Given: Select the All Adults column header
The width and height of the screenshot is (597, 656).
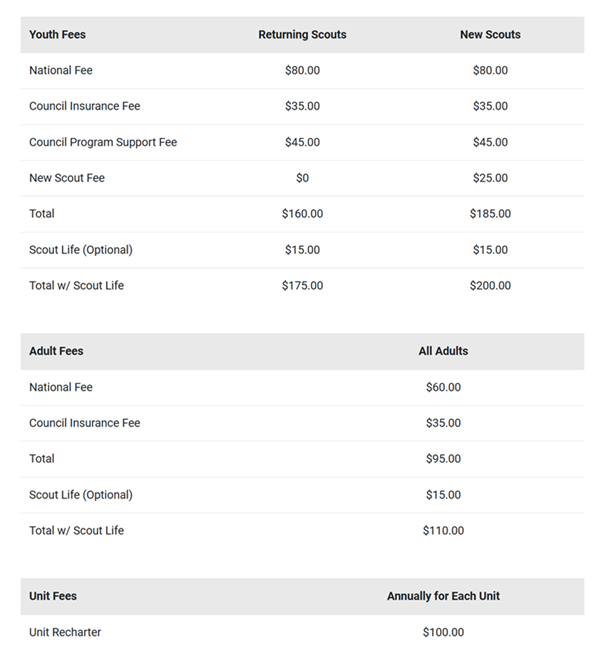Looking at the screenshot, I should tap(443, 351).
